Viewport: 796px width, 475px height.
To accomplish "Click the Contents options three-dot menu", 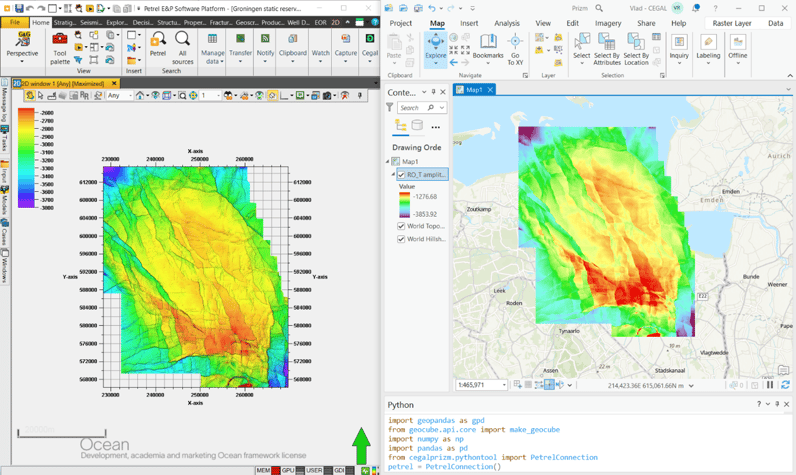I will [436, 127].
